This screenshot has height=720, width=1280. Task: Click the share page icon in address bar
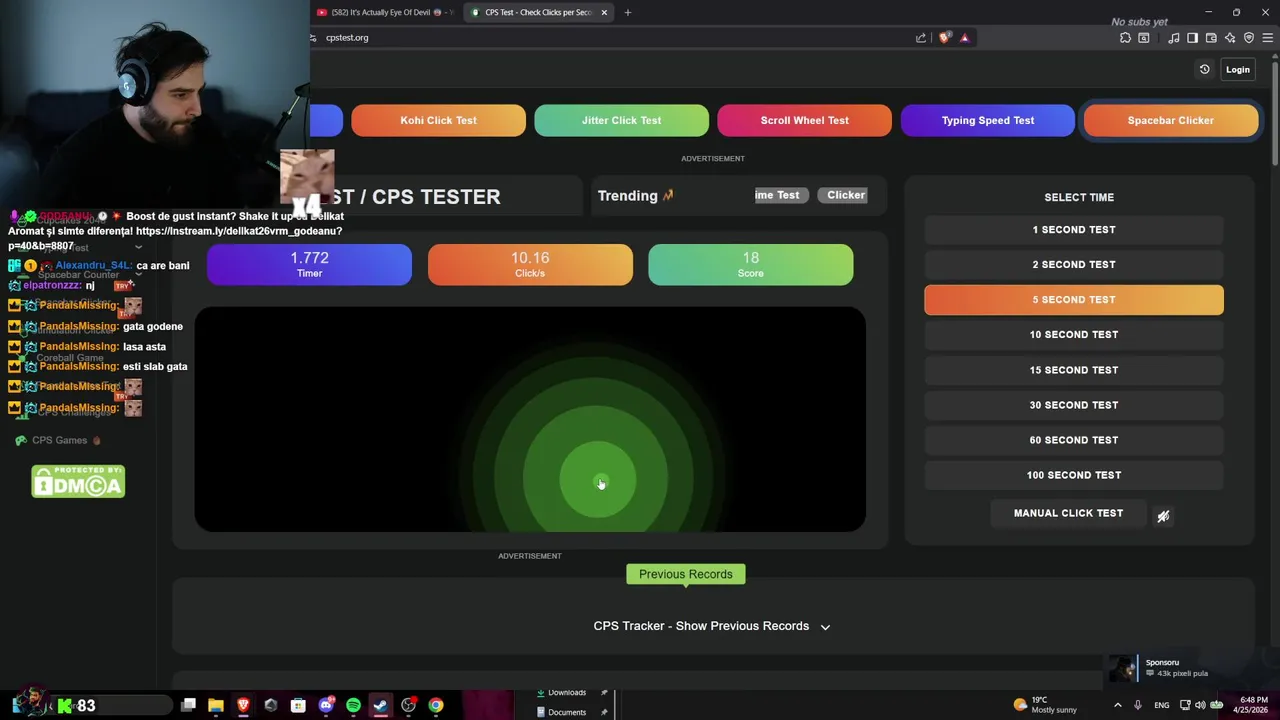pyautogui.click(x=921, y=38)
